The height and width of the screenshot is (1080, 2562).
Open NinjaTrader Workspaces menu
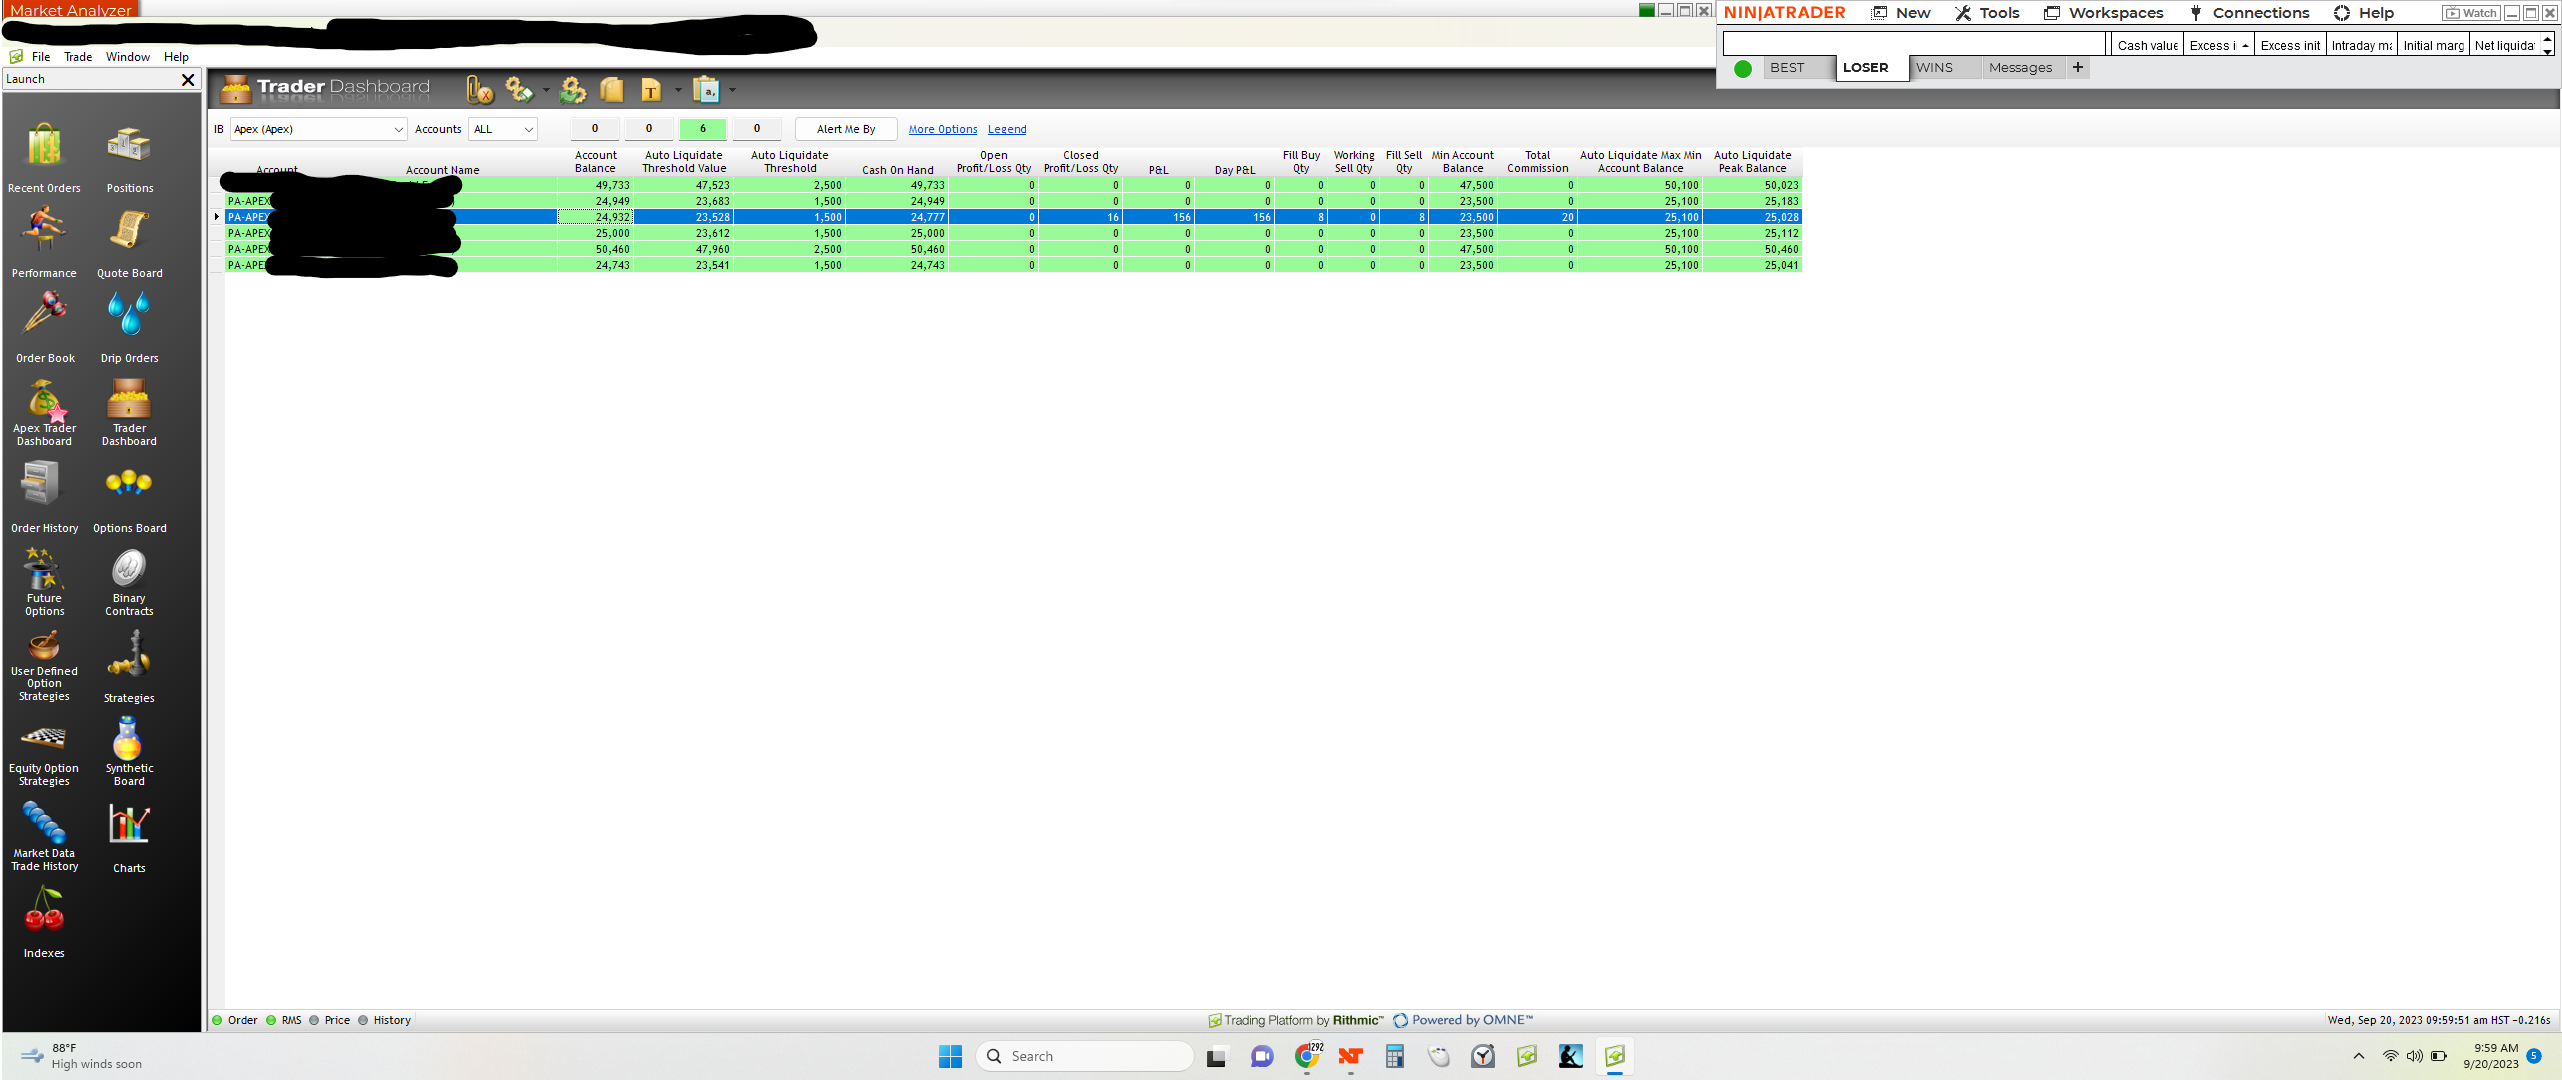pos(2103,13)
